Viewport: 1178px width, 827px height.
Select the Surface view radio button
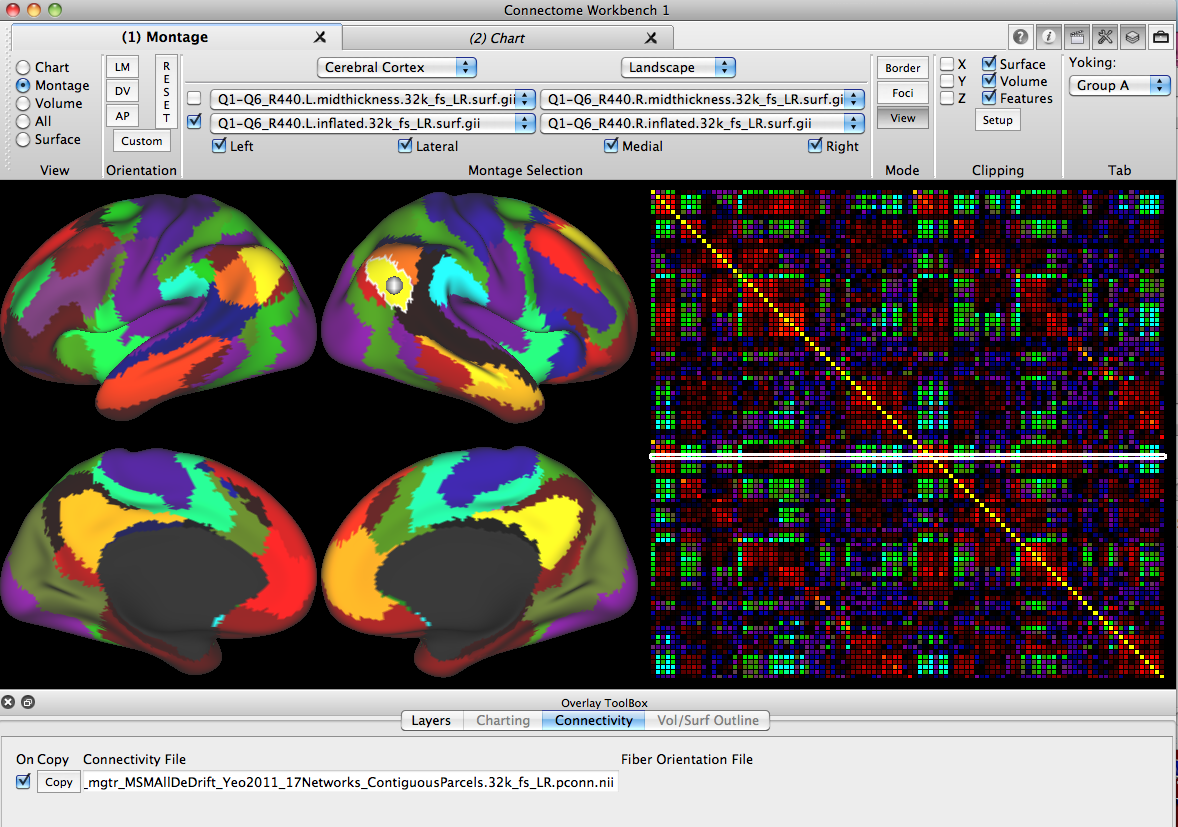pyautogui.click(x=23, y=140)
